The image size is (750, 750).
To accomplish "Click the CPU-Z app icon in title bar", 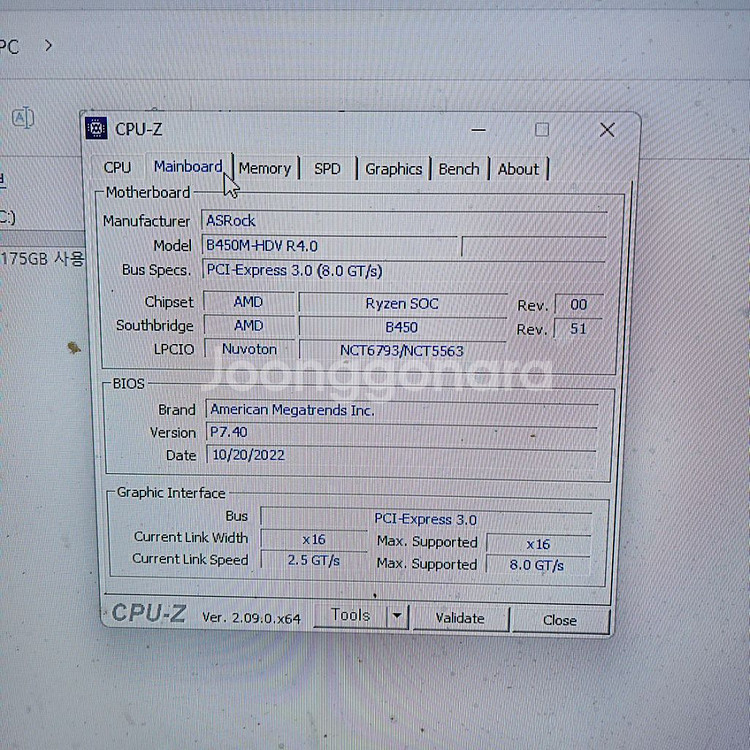I will point(97,128).
